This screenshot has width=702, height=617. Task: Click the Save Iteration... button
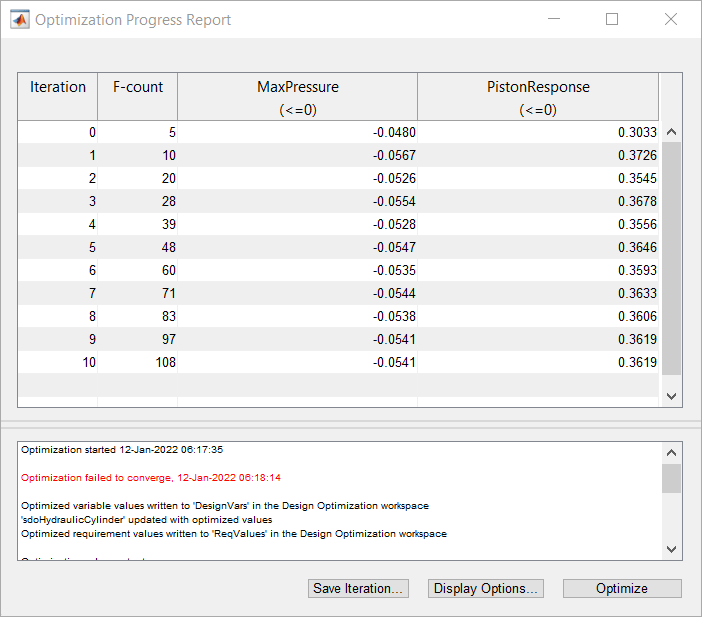(358, 588)
